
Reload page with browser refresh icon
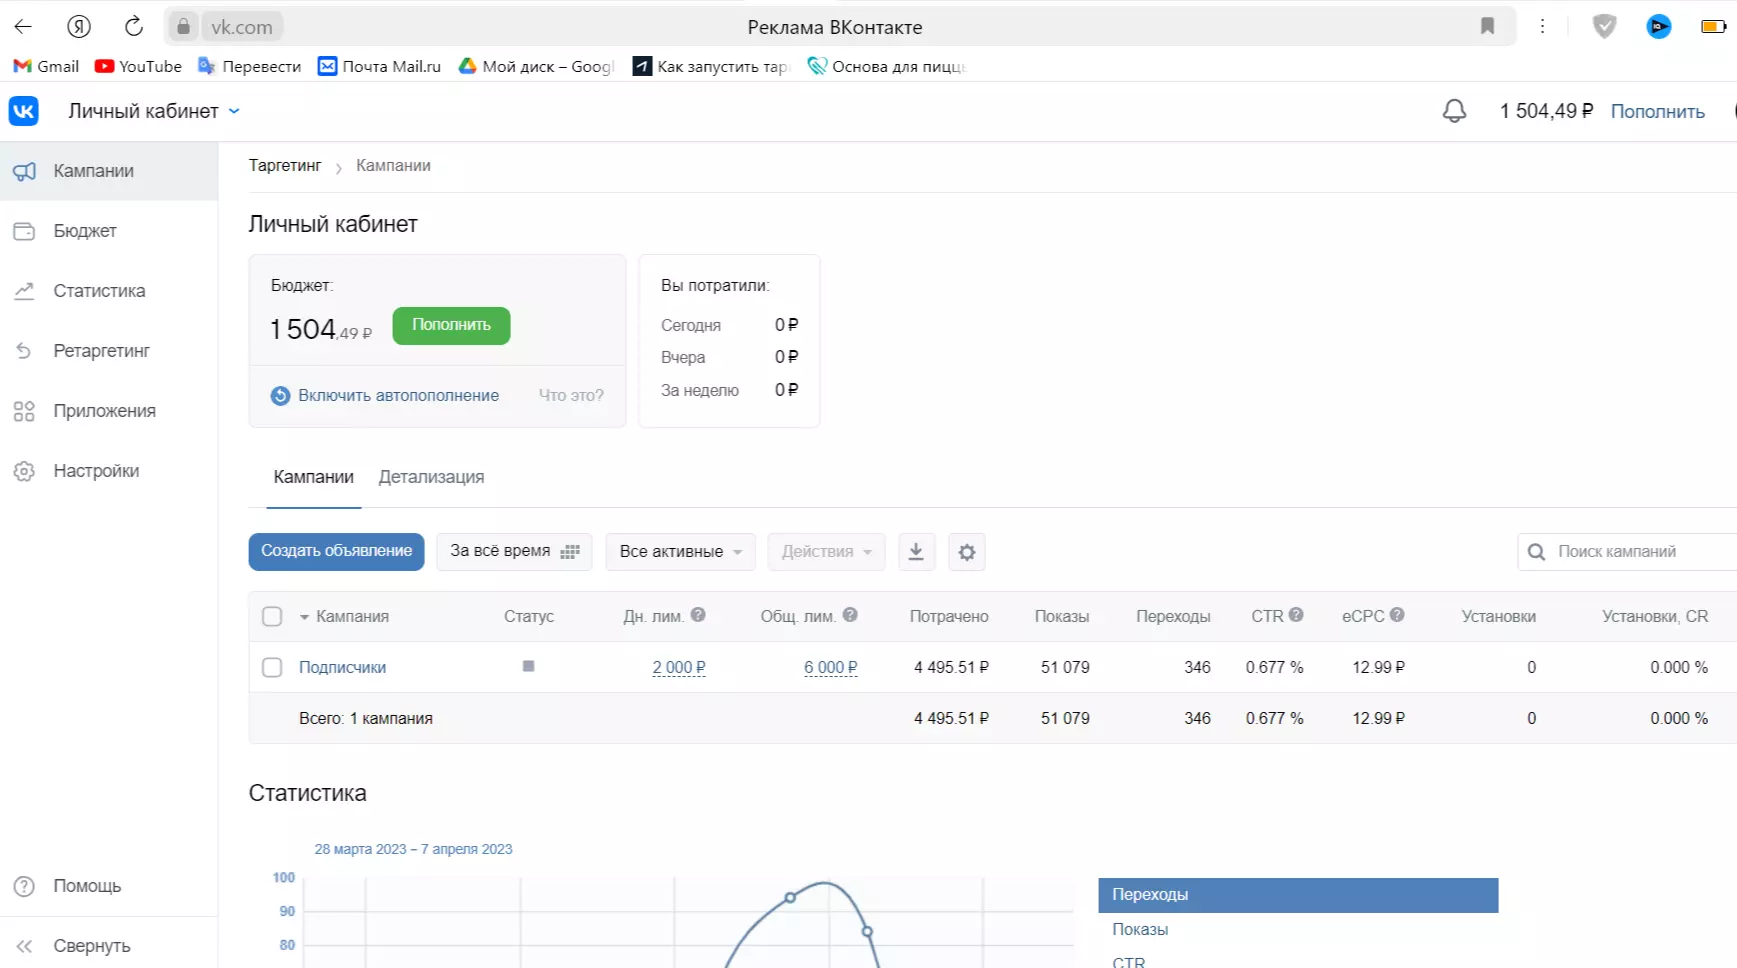(133, 27)
